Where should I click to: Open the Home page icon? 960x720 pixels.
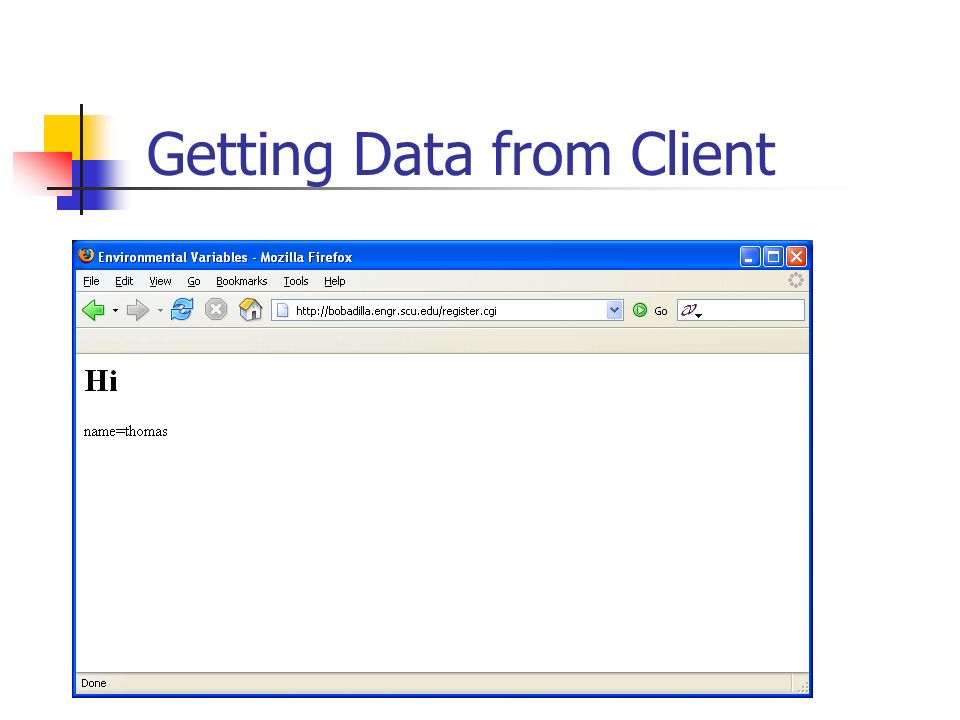pos(250,310)
